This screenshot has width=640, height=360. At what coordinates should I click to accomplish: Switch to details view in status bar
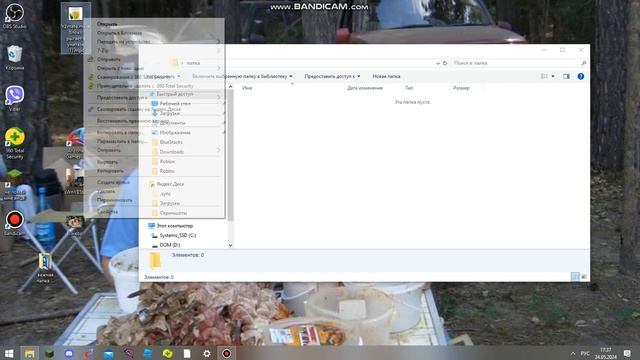click(x=575, y=277)
